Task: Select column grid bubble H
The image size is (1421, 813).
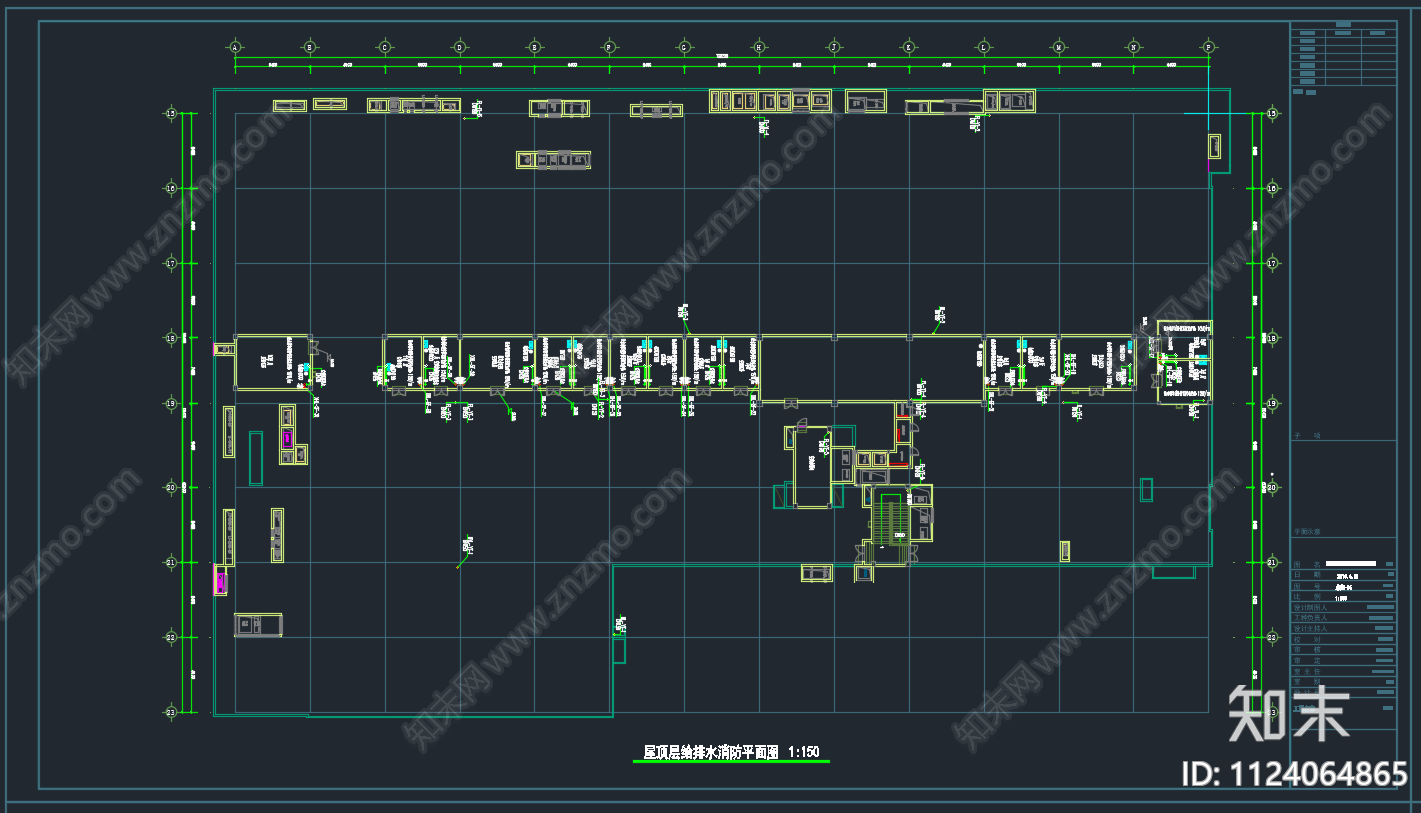Action: tap(759, 47)
